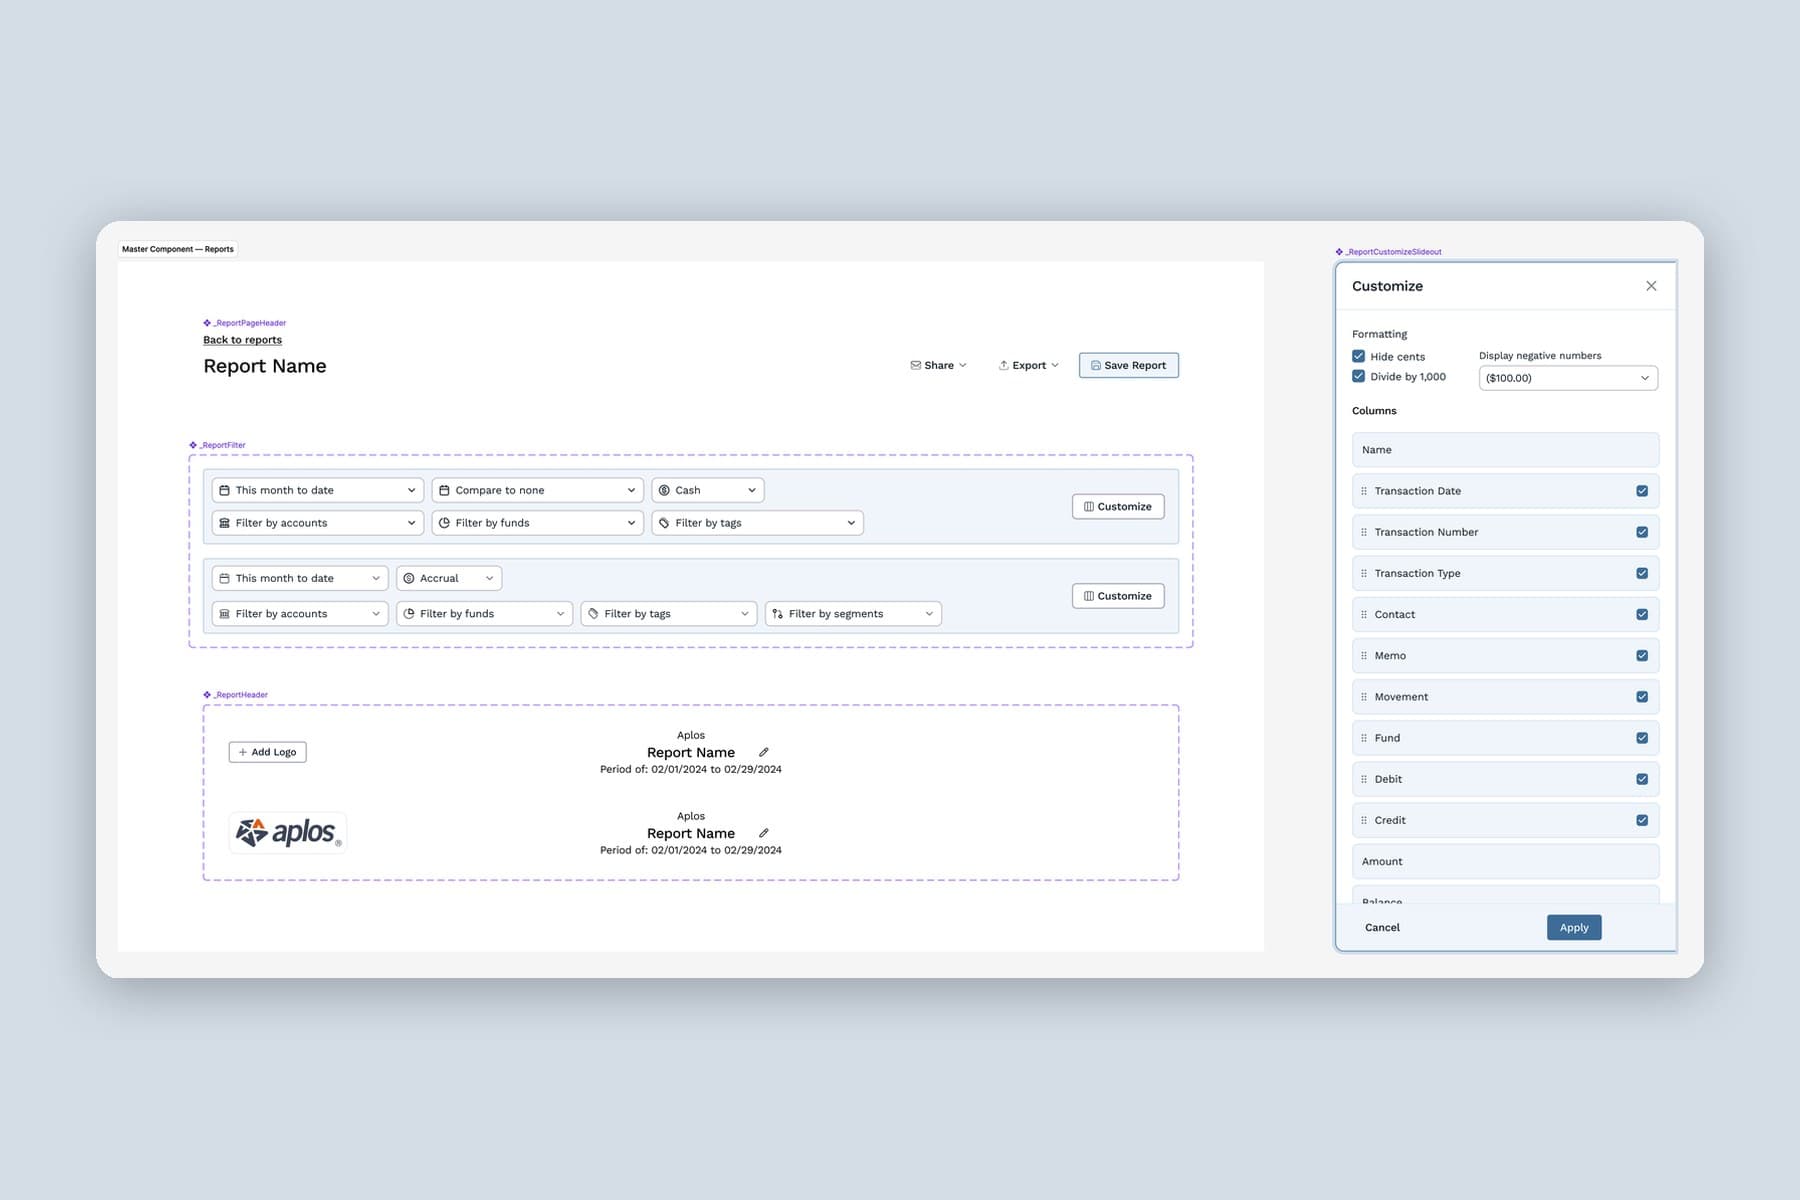The height and width of the screenshot is (1200, 1800).
Task: Expand the Compare to none dropdown
Action: click(538, 490)
